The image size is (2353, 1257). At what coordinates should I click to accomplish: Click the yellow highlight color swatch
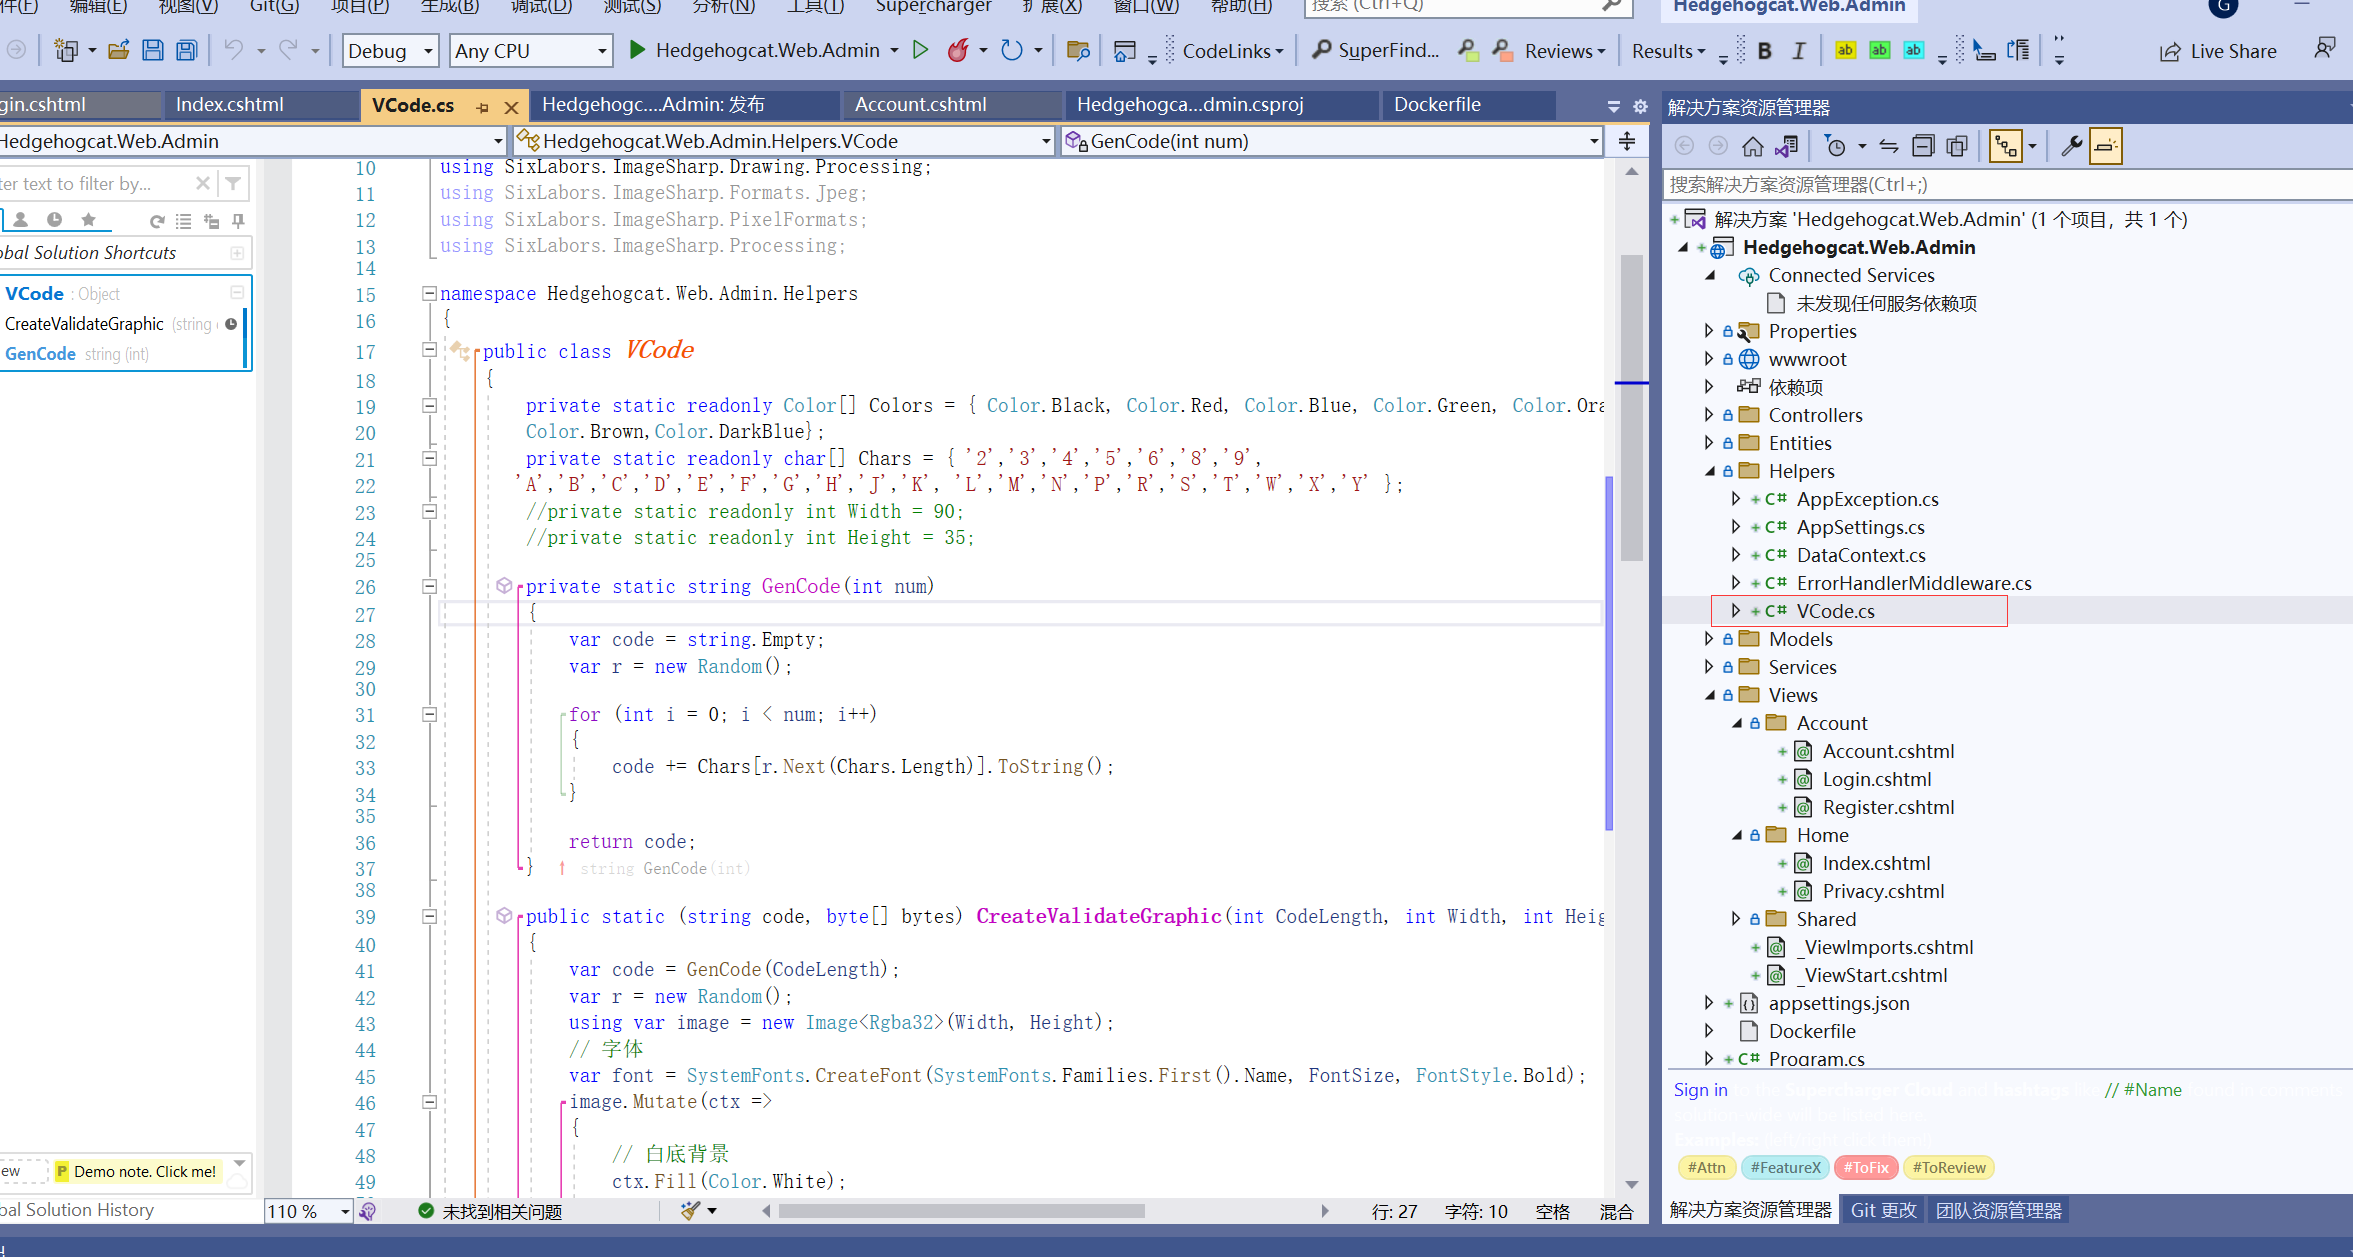[x=1845, y=50]
